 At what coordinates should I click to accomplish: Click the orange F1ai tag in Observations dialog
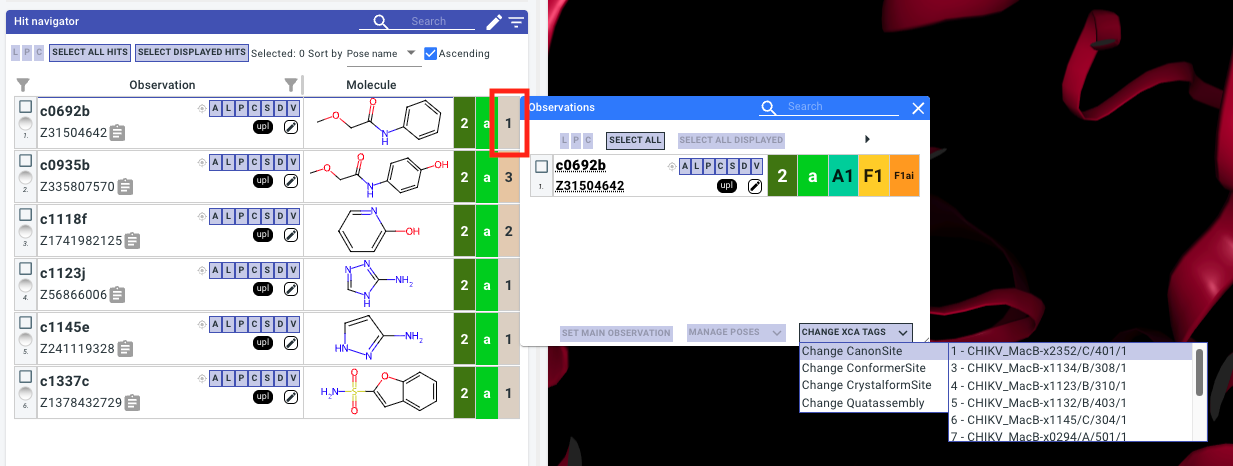[x=904, y=176]
